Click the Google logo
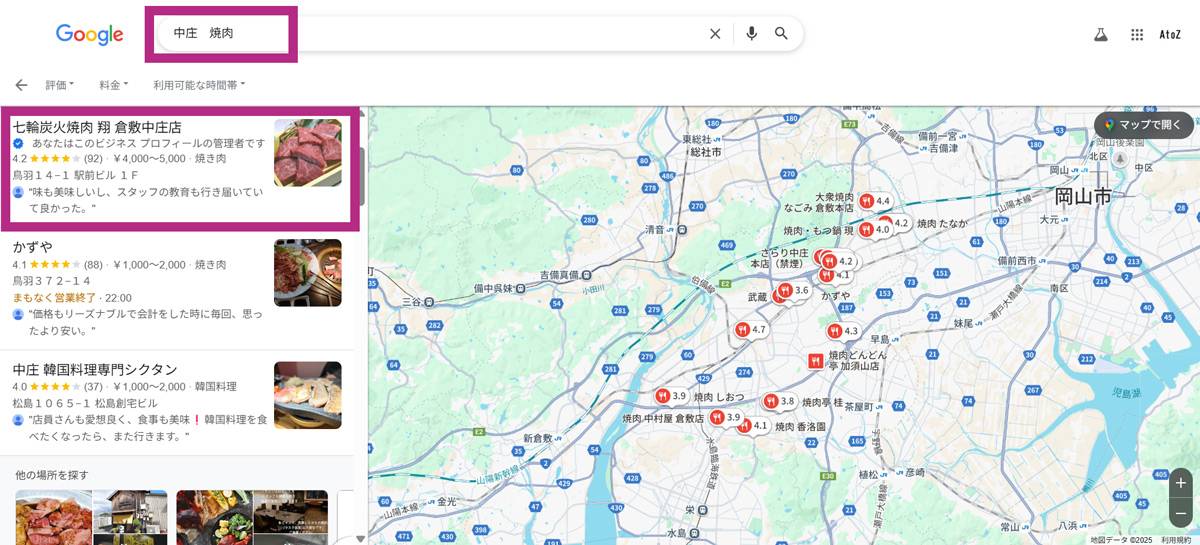This screenshot has width=1200, height=545. pos(89,34)
